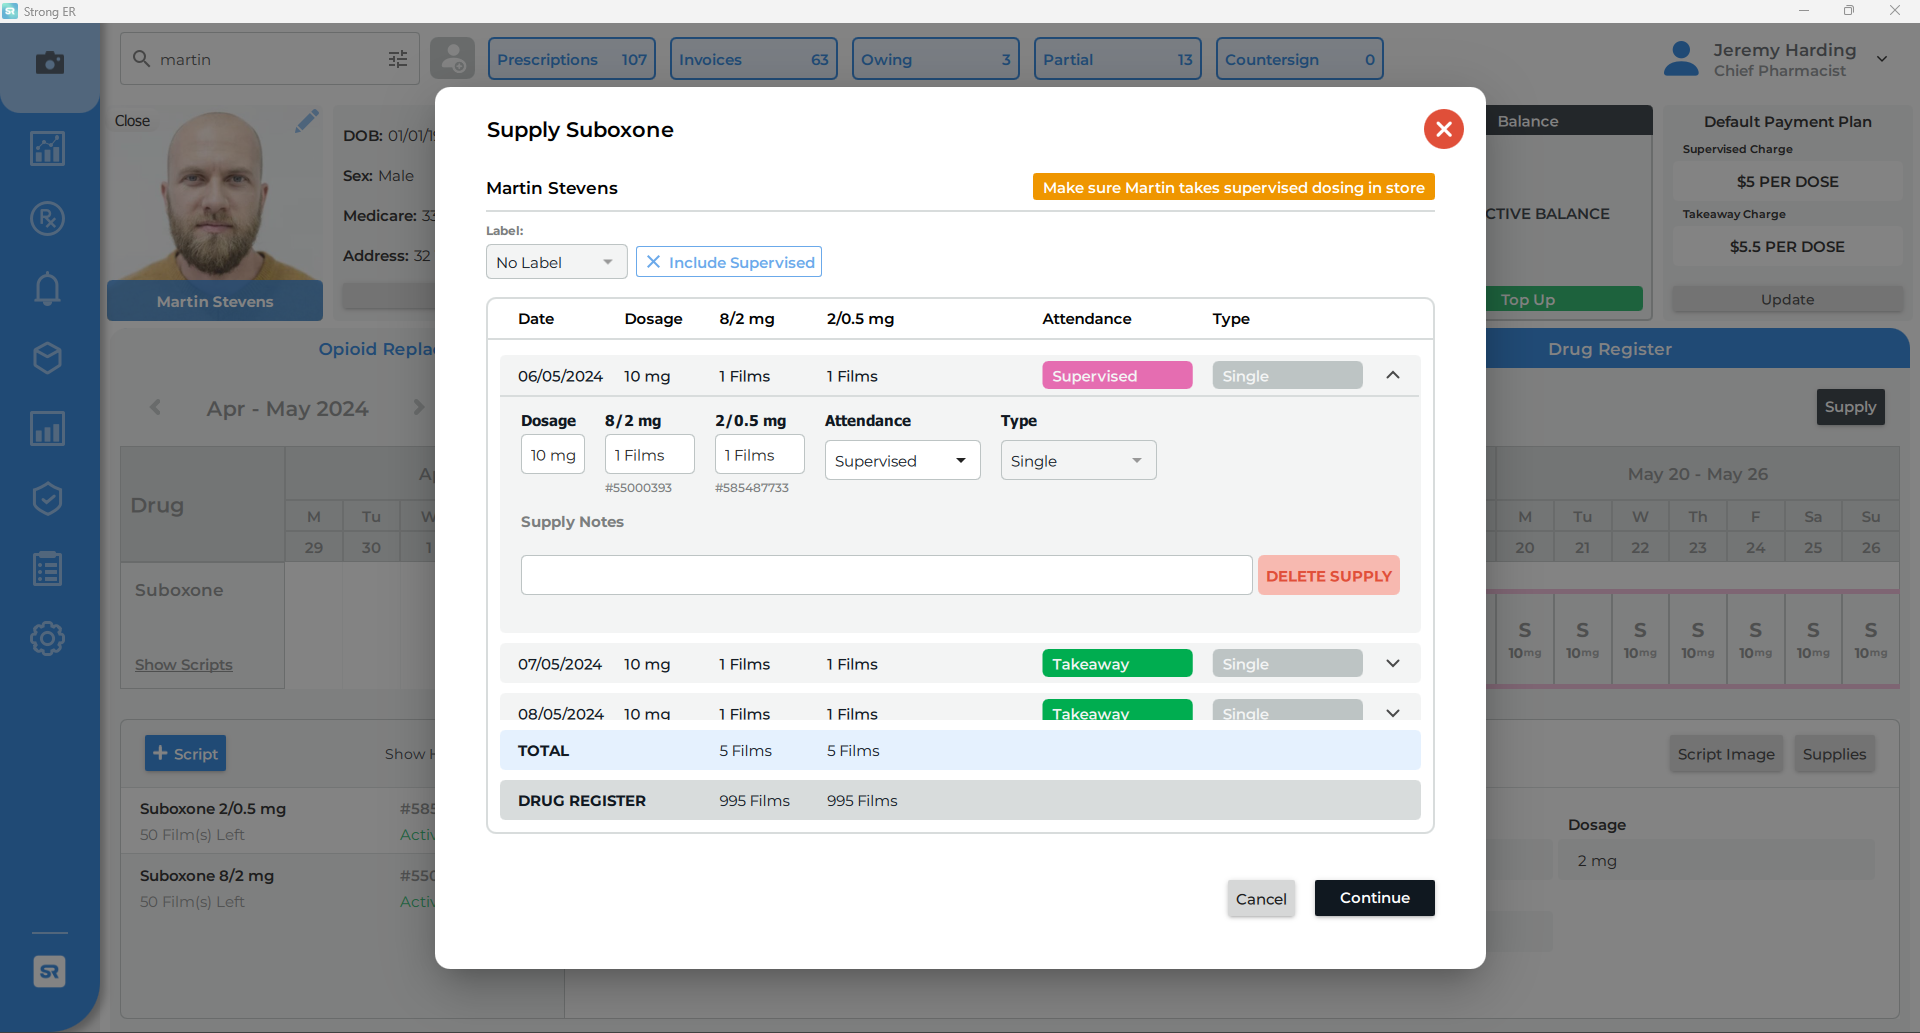Open the Countersign tab
This screenshot has height=1033, width=1920.
pos(1298,58)
